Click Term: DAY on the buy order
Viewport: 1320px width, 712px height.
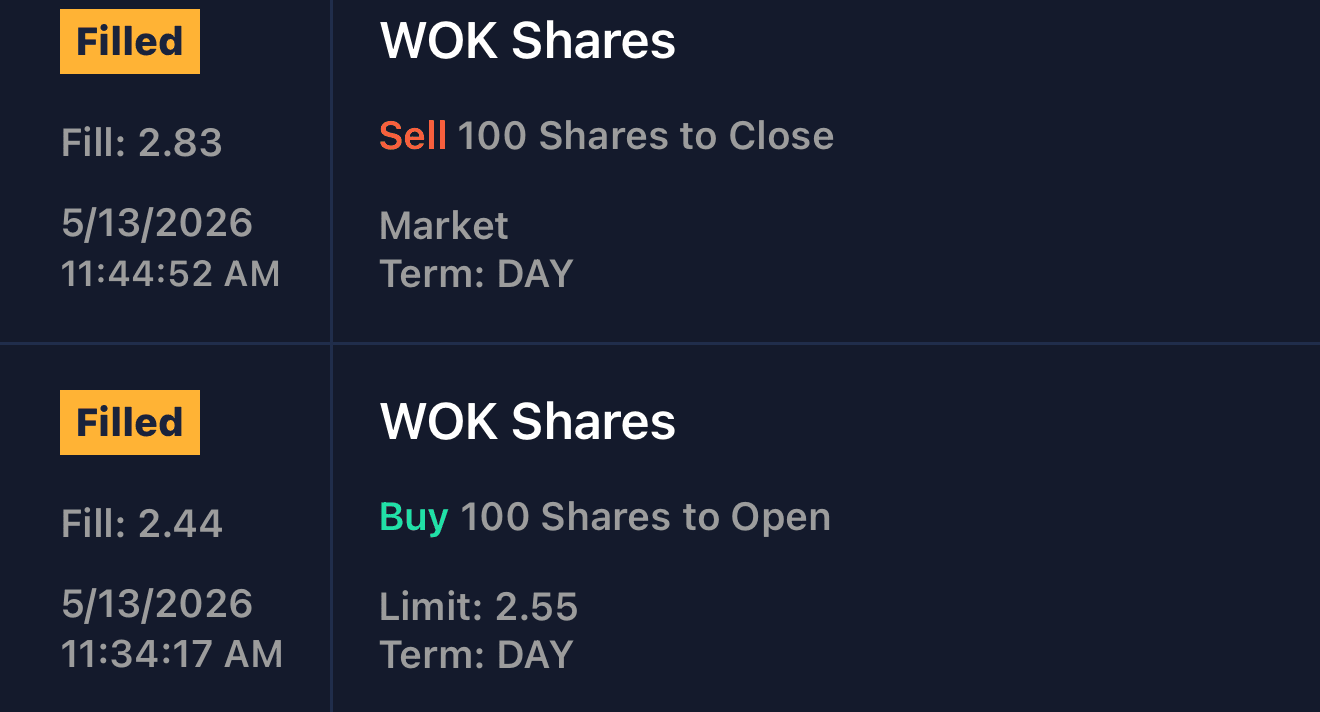coord(477,655)
